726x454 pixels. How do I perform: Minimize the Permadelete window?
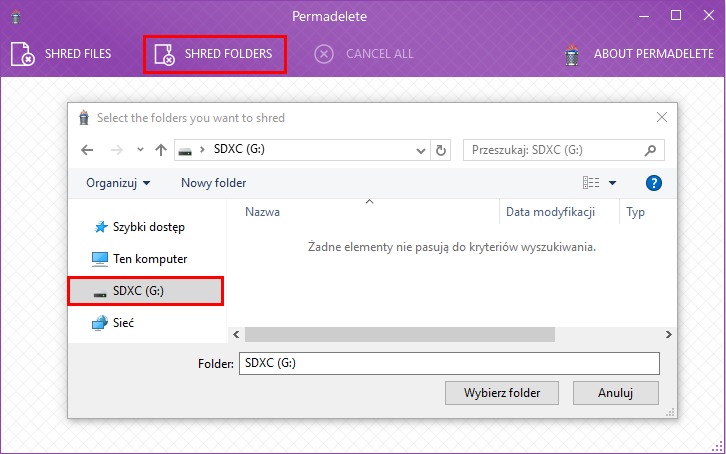(644, 16)
